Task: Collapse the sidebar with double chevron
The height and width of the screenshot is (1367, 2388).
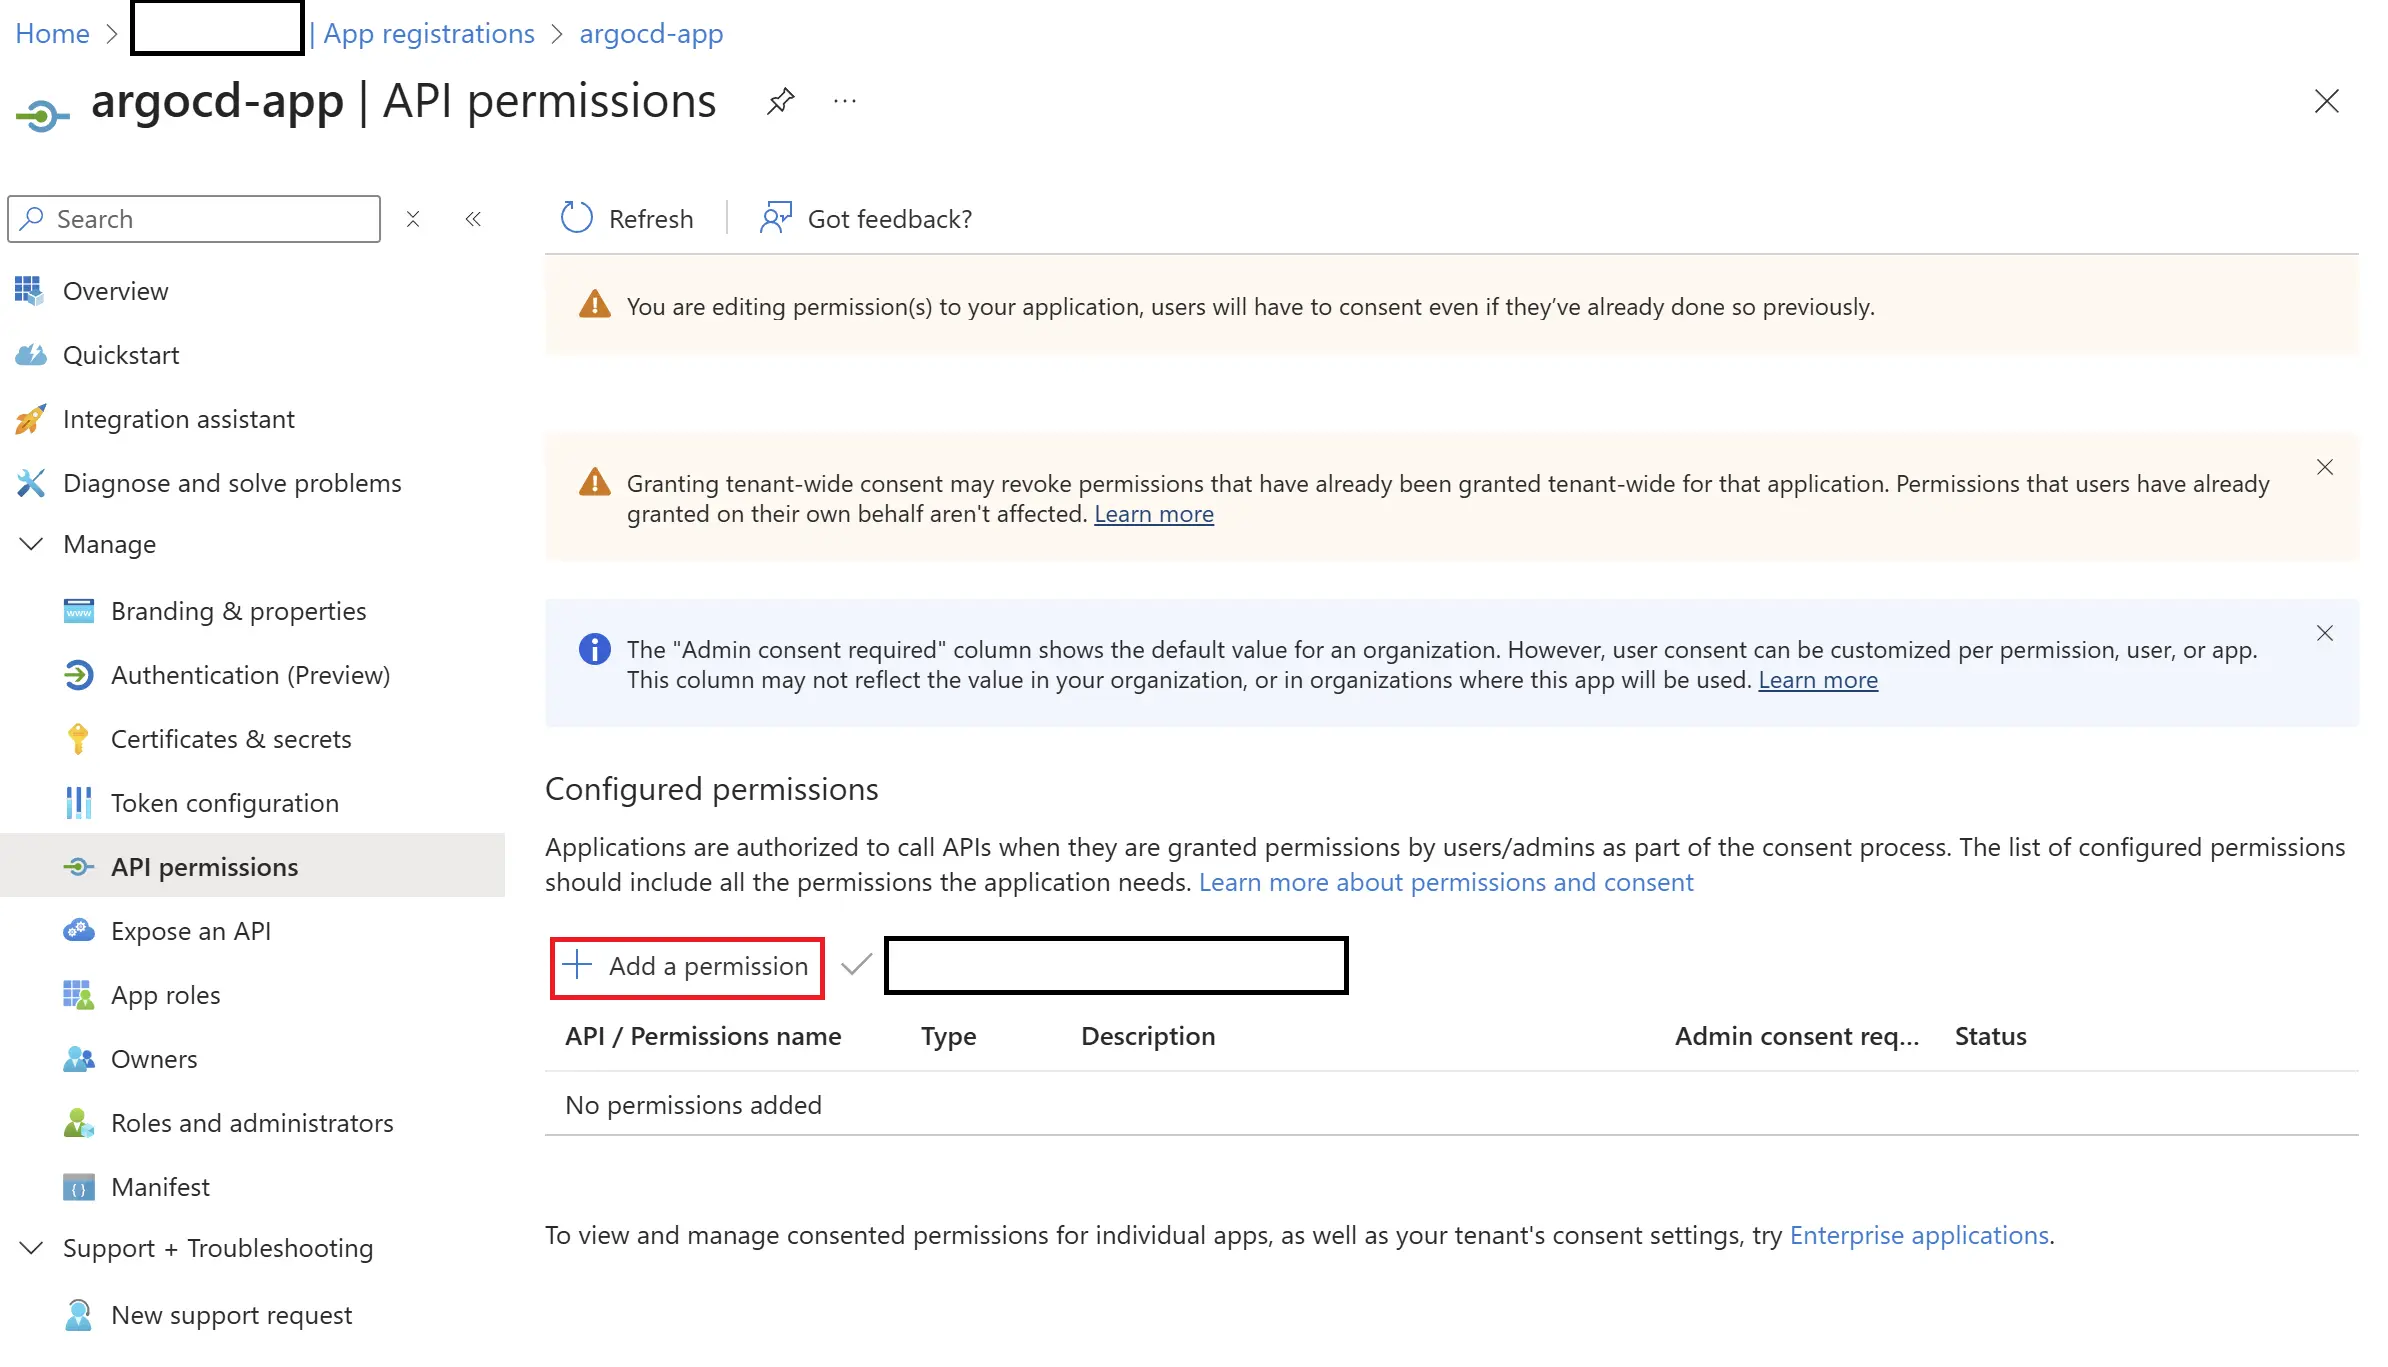Action: click(x=473, y=219)
